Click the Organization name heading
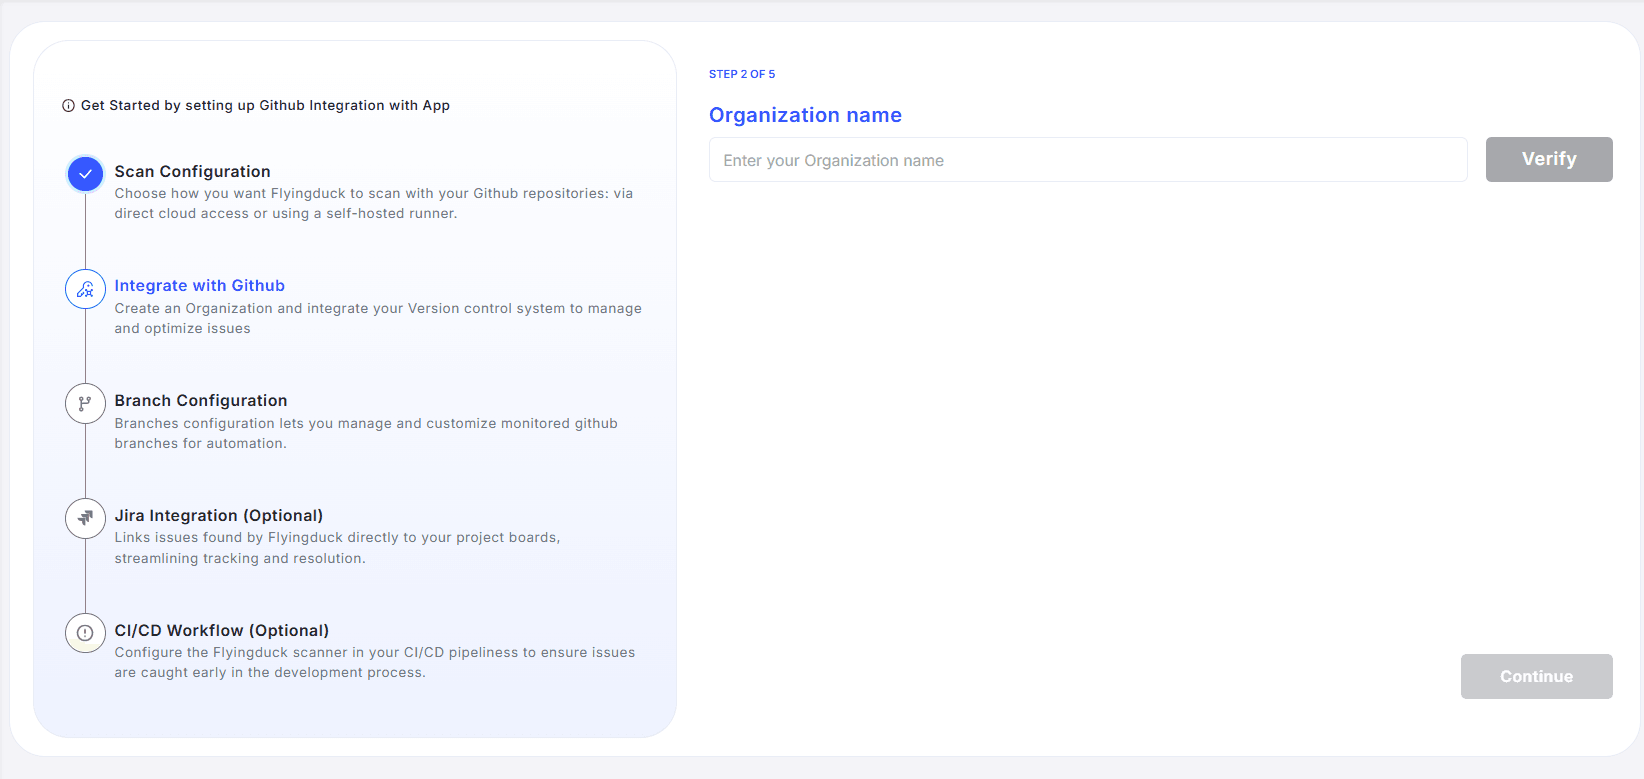1644x779 pixels. tap(805, 115)
